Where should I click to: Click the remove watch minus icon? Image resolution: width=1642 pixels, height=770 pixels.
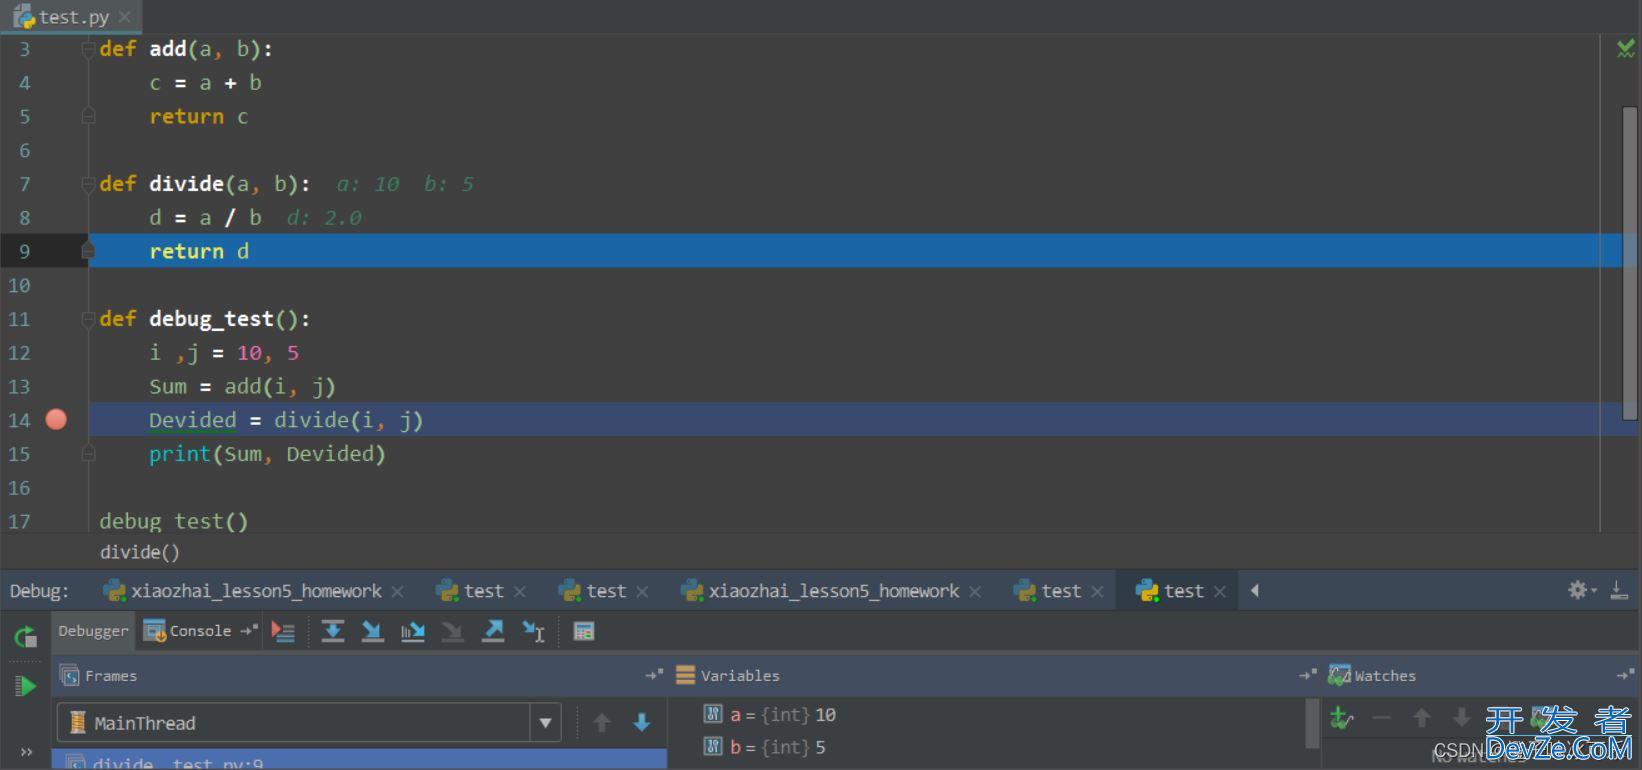pos(1381,718)
